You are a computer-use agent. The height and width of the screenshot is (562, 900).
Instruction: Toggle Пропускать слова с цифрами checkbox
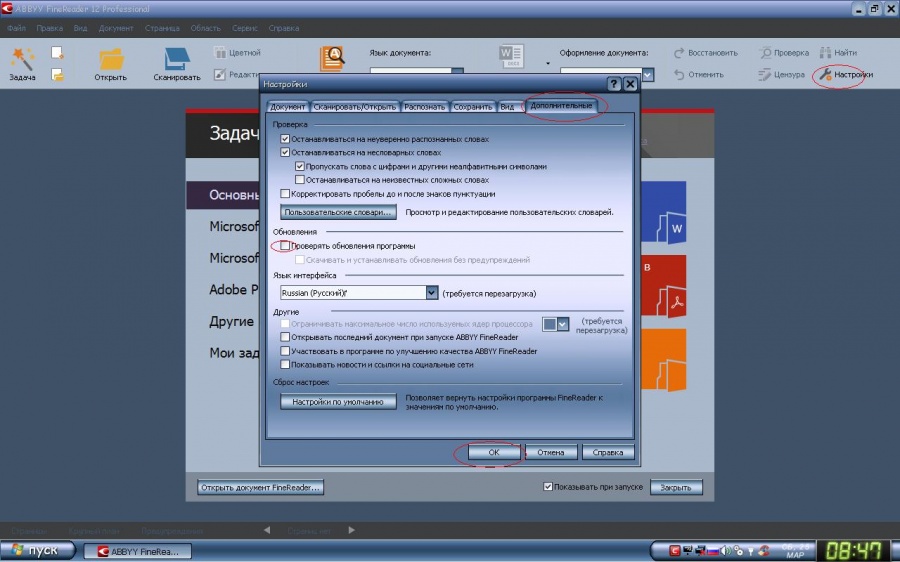click(300, 166)
